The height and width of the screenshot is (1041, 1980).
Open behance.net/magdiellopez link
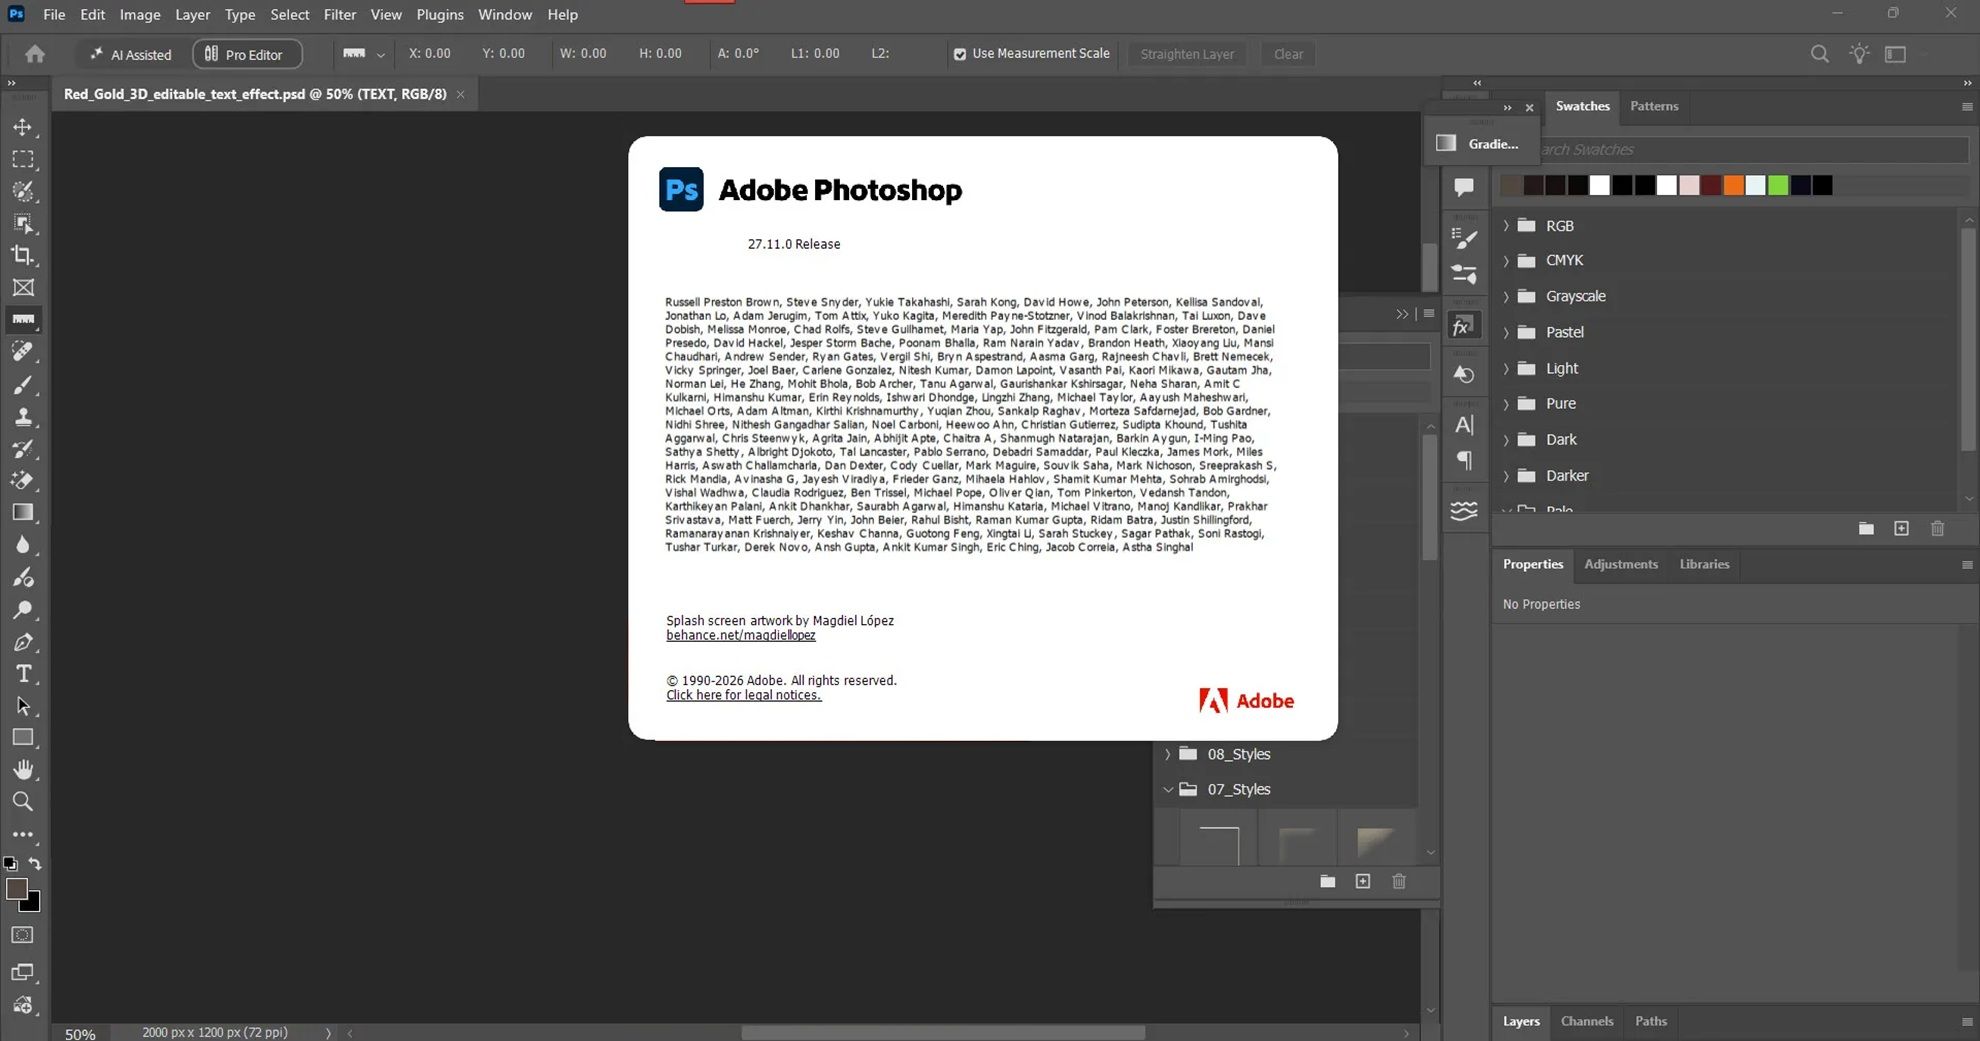pos(741,635)
